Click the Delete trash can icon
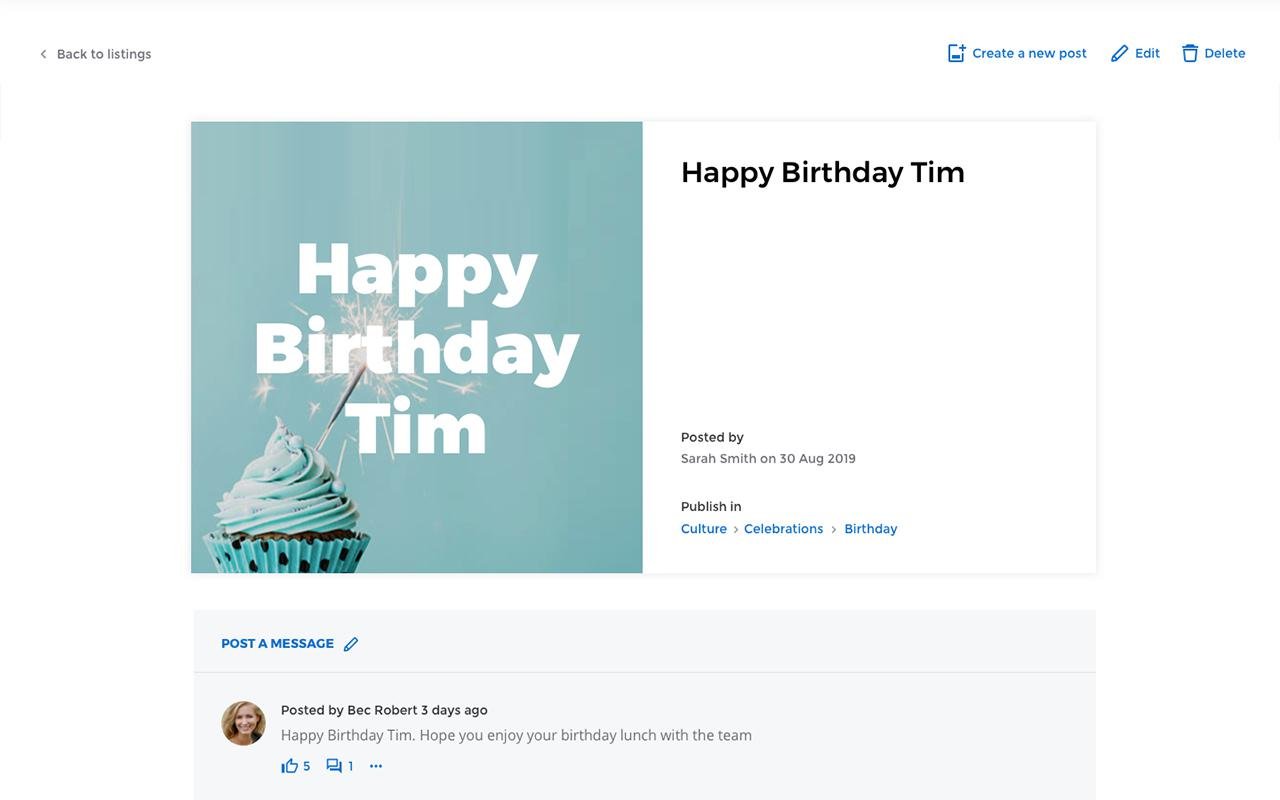The height and width of the screenshot is (800, 1280). click(1190, 53)
